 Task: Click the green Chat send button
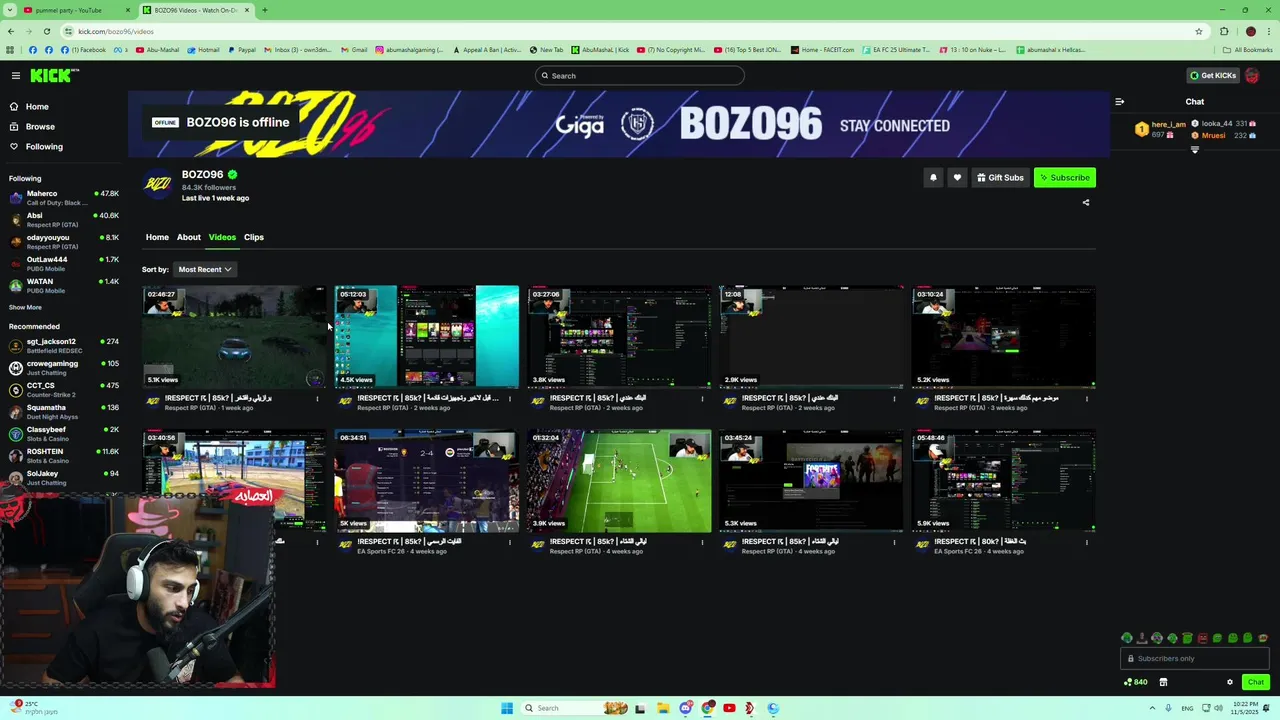(1255, 682)
